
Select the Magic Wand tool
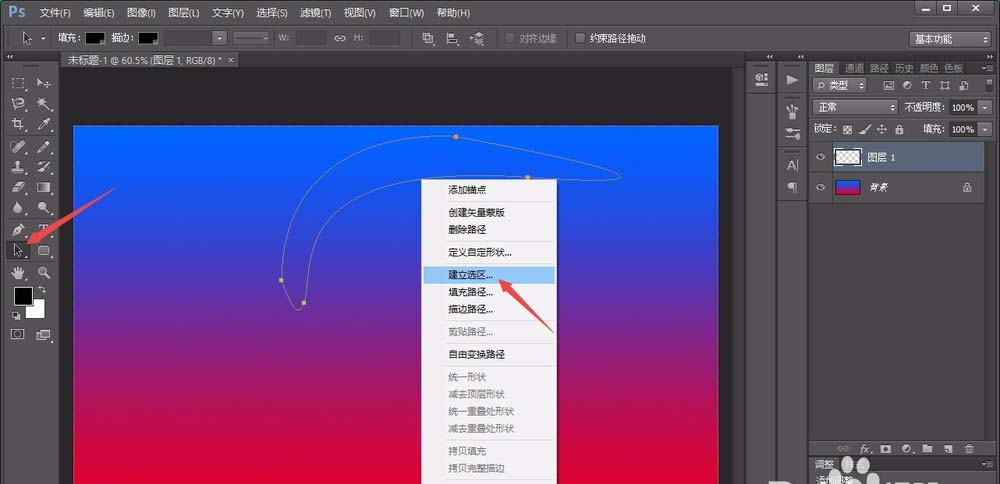(44, 104)
